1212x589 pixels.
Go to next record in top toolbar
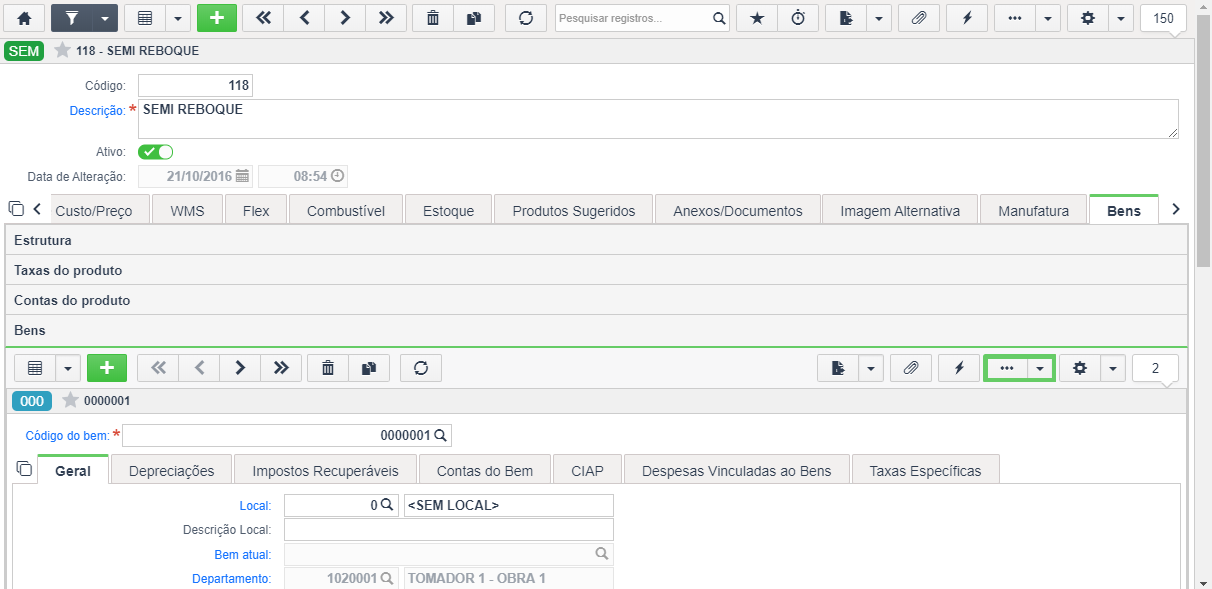(345, 18)
